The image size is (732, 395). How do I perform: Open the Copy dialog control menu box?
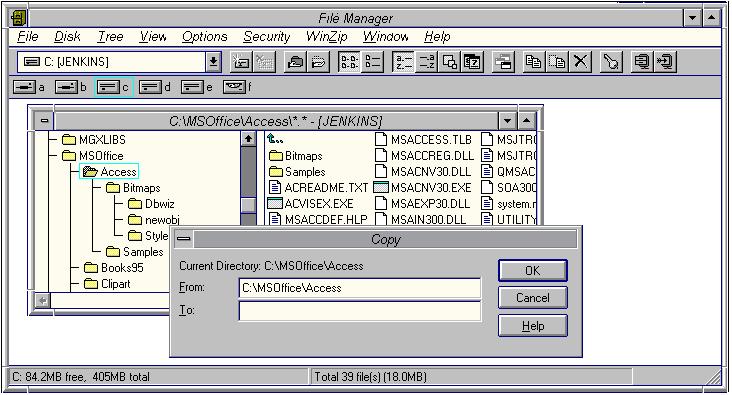tap(183, 239)
